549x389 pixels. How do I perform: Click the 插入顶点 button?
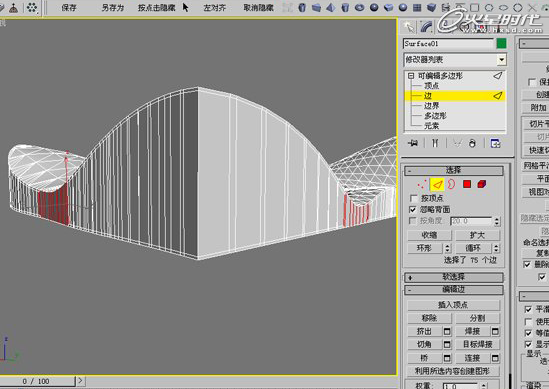click(453, 305)
